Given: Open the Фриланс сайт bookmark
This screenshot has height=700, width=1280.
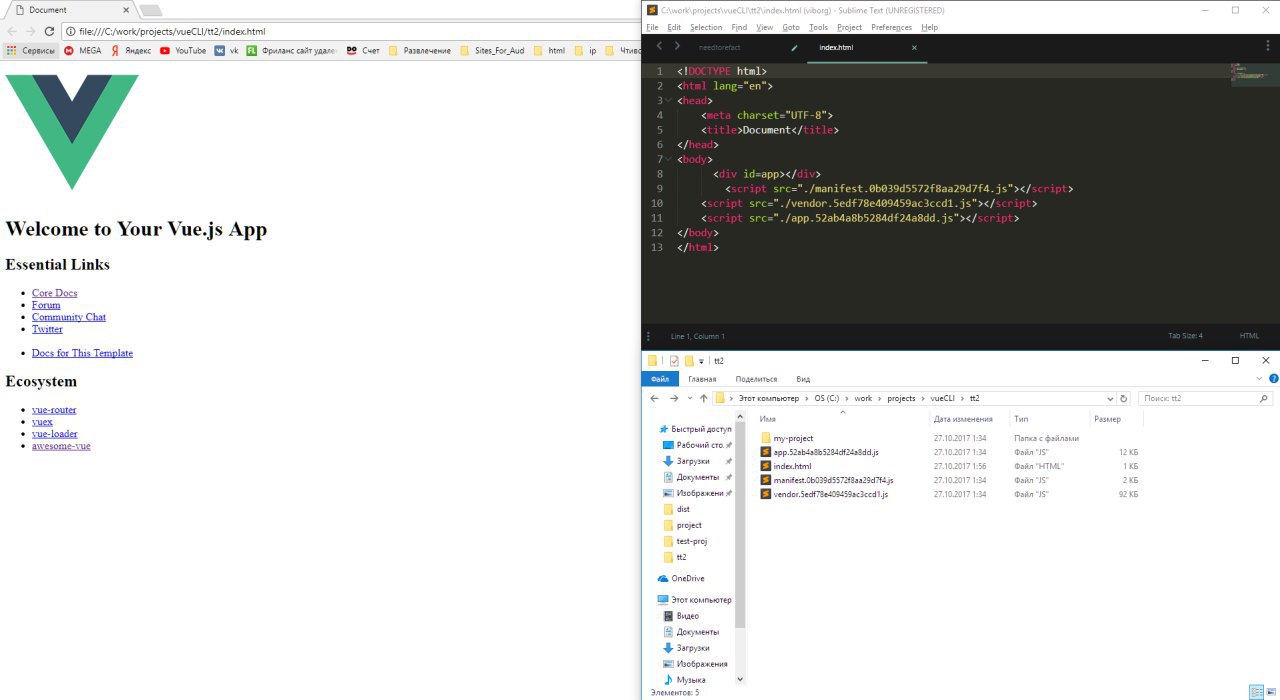Looking at the screenshot, I should point(292,50).
